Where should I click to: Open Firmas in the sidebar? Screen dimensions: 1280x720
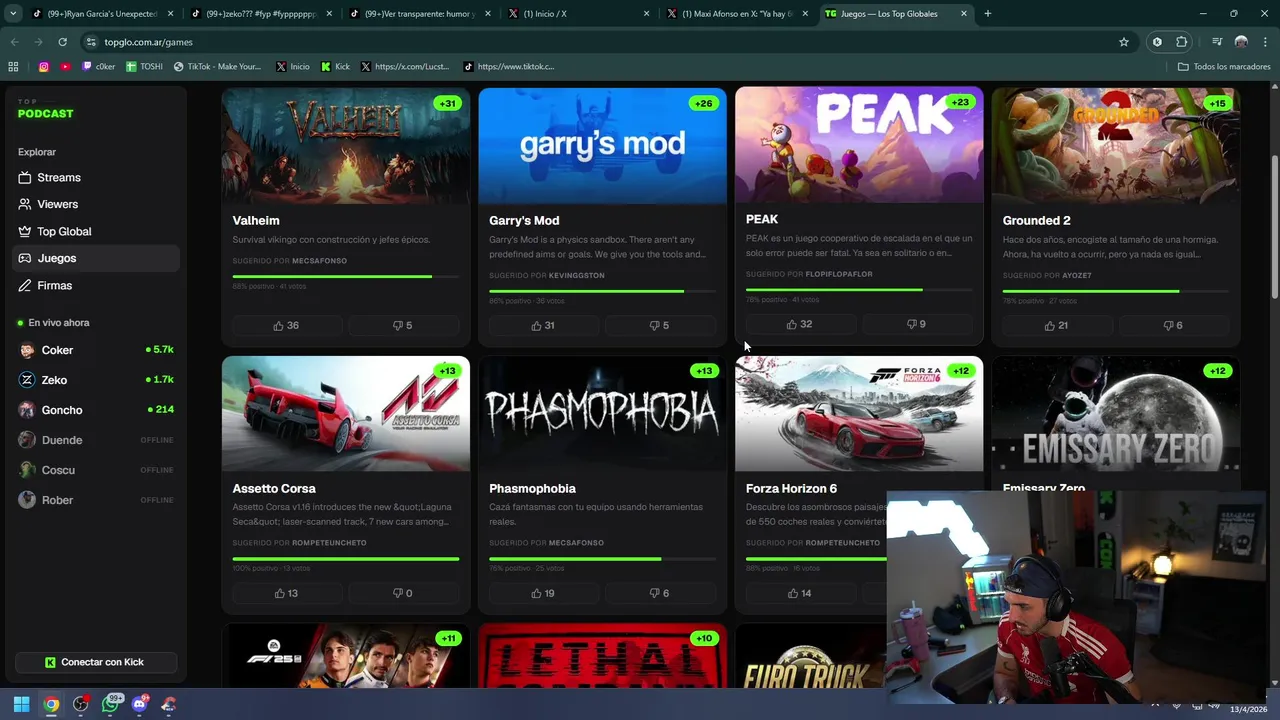pos(96,285)
